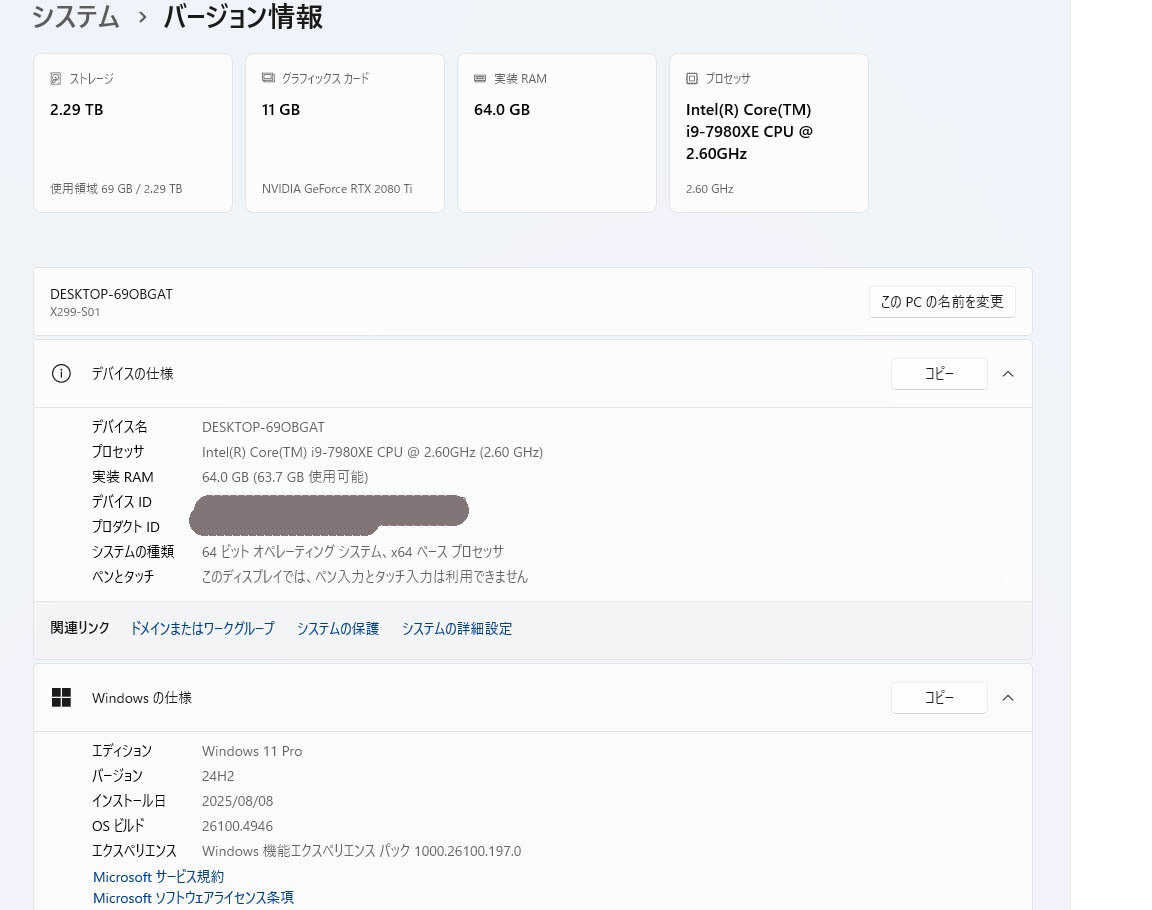Image resolution: width=1152 pixels, height=910 pixels.
Task: Open ドメインまたはワークグループ link
Action: point(201,628)
